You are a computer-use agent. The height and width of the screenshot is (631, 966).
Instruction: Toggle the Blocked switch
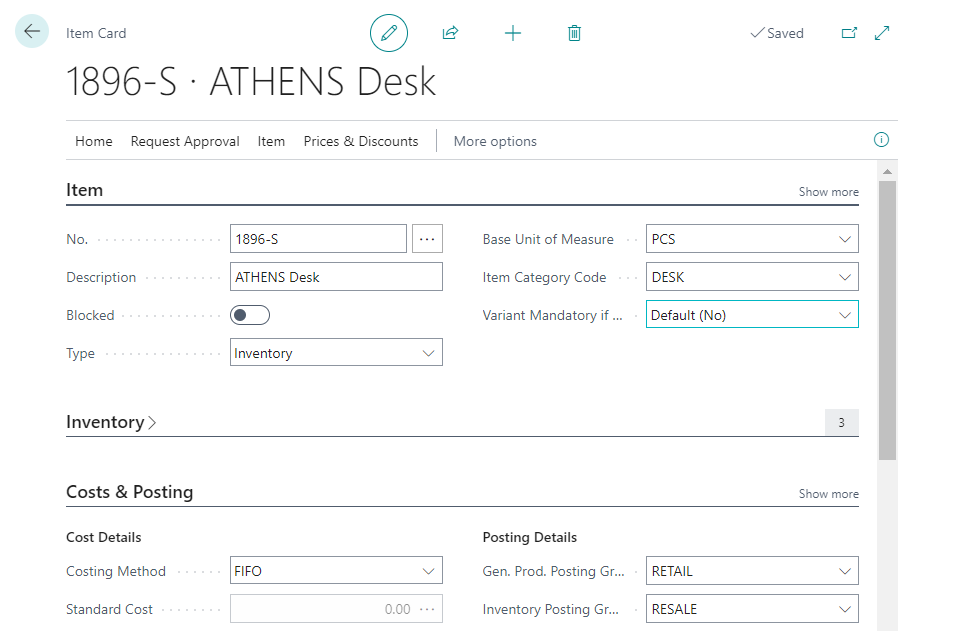tap(250, 315)
